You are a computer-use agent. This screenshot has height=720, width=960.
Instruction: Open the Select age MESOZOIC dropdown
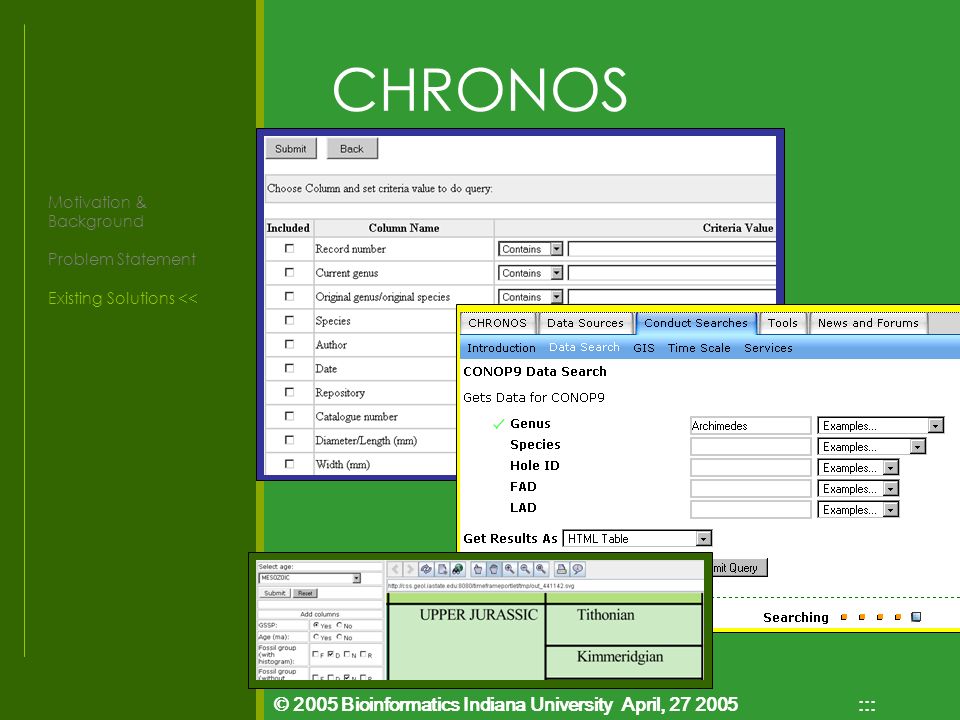[310, 578]
